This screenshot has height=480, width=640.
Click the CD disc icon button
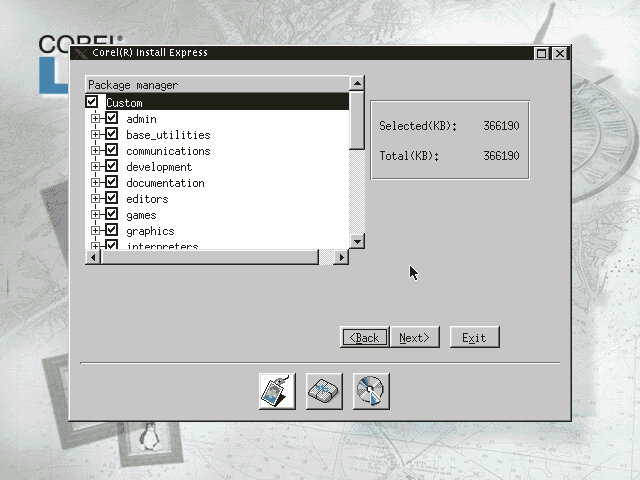coord(370,391)
